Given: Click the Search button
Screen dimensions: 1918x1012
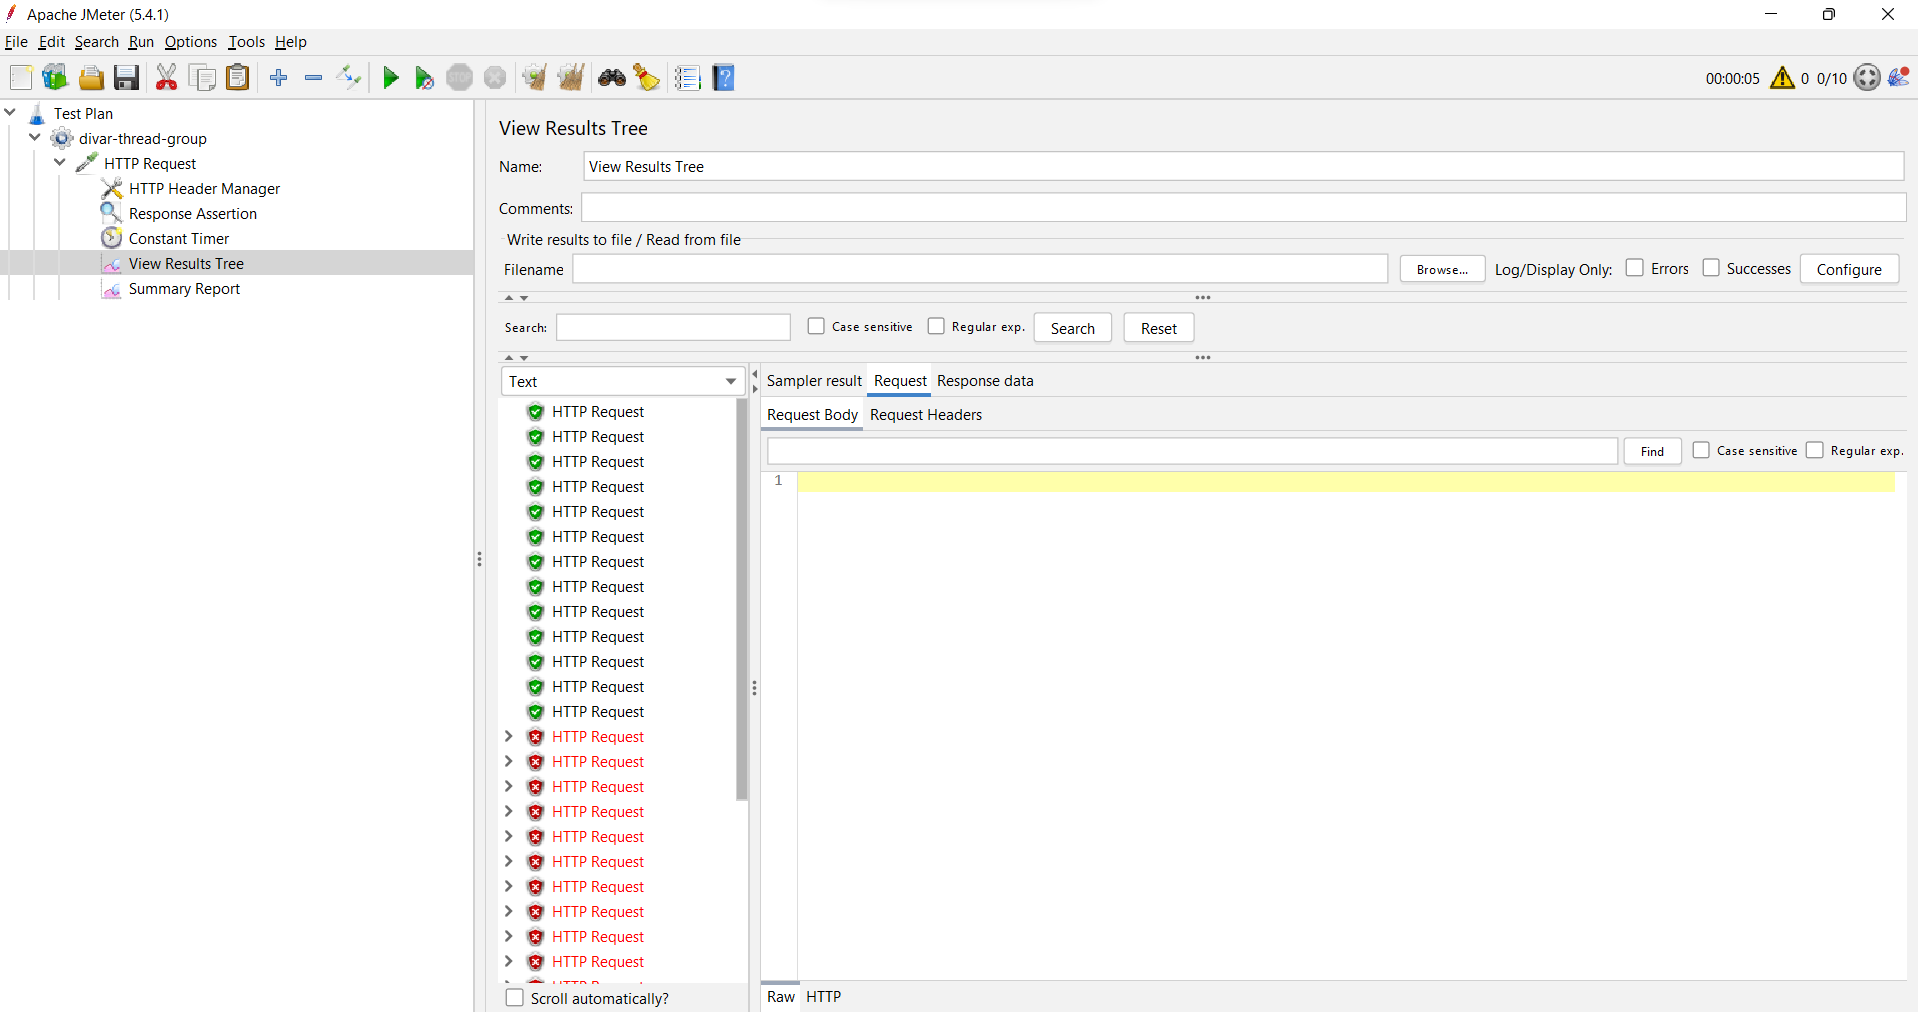Looking at the screenshot, I should pos(1073,328).
